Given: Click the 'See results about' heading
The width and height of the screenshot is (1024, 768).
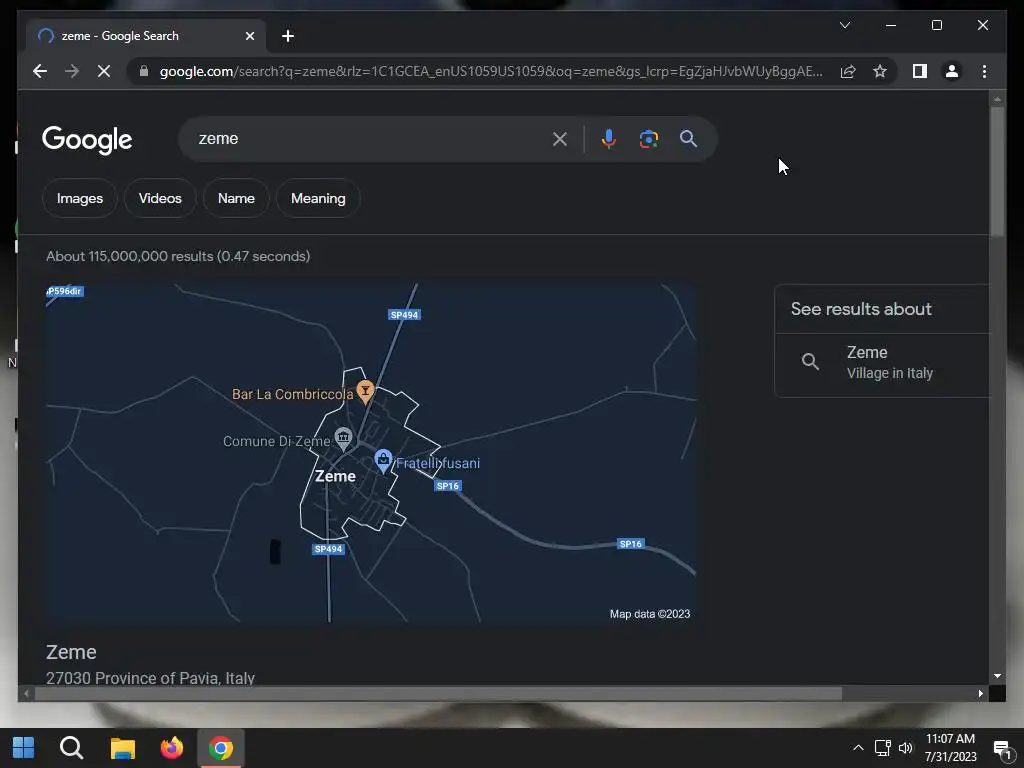Looking at the screenshot, I should 861,309.
